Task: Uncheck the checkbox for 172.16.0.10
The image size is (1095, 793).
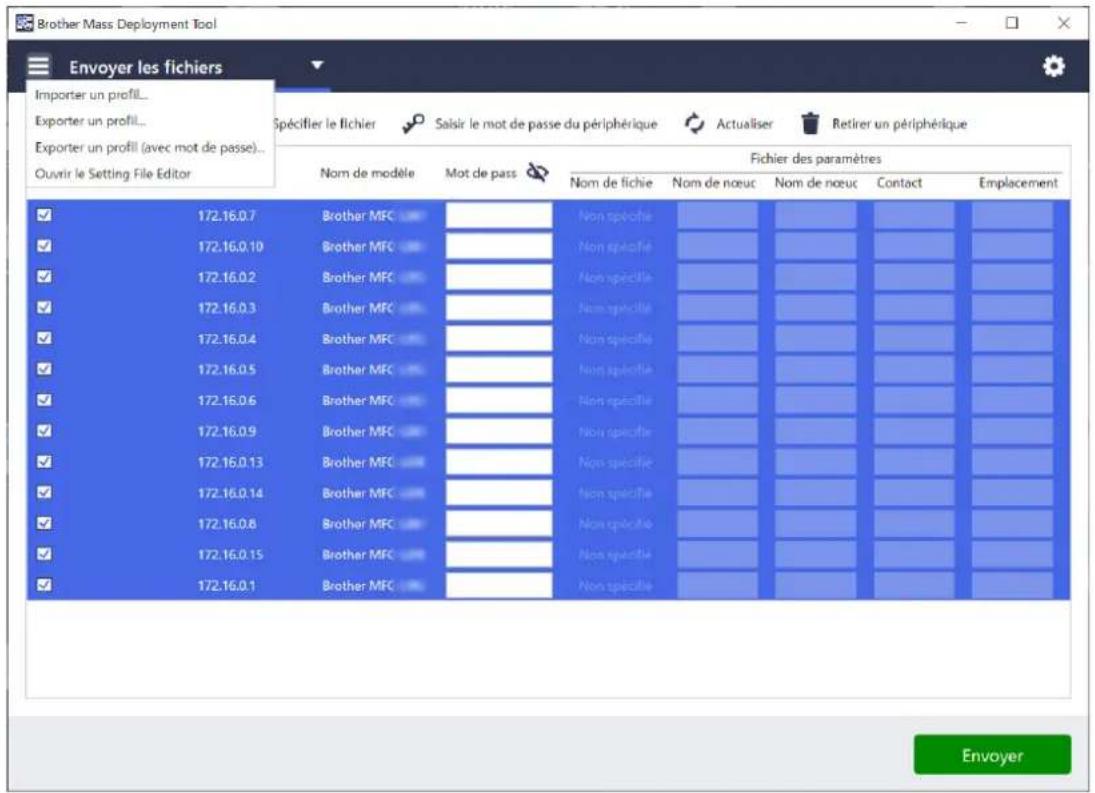Action: pyautogui.click(x=44, y=246)
